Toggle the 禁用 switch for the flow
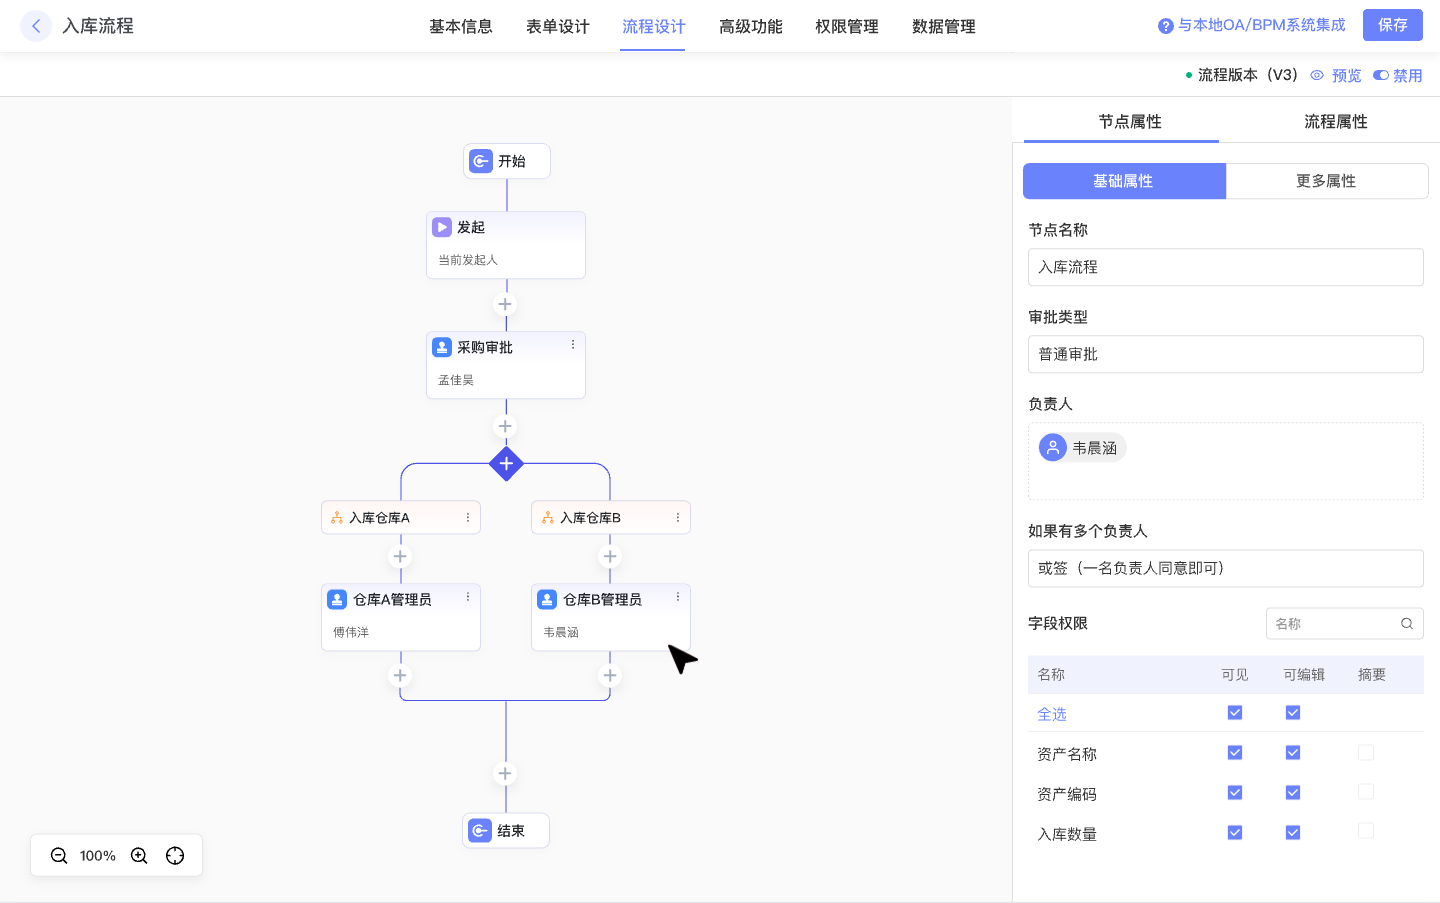The width and height of the screenshot is (1440, 903). 1381,75
